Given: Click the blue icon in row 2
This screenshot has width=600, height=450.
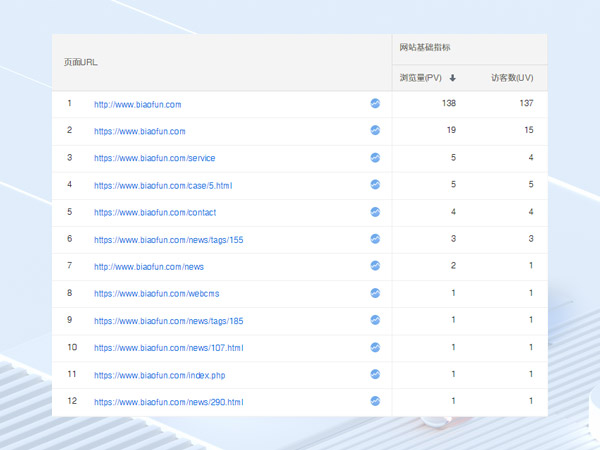Looking at the screenshot, I should (375, 130).
